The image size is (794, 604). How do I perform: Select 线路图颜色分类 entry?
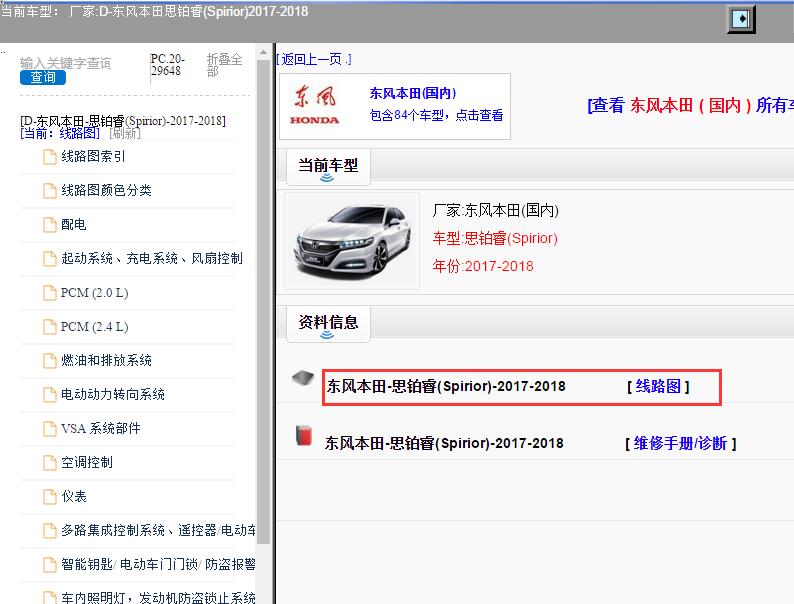(106, 190)
